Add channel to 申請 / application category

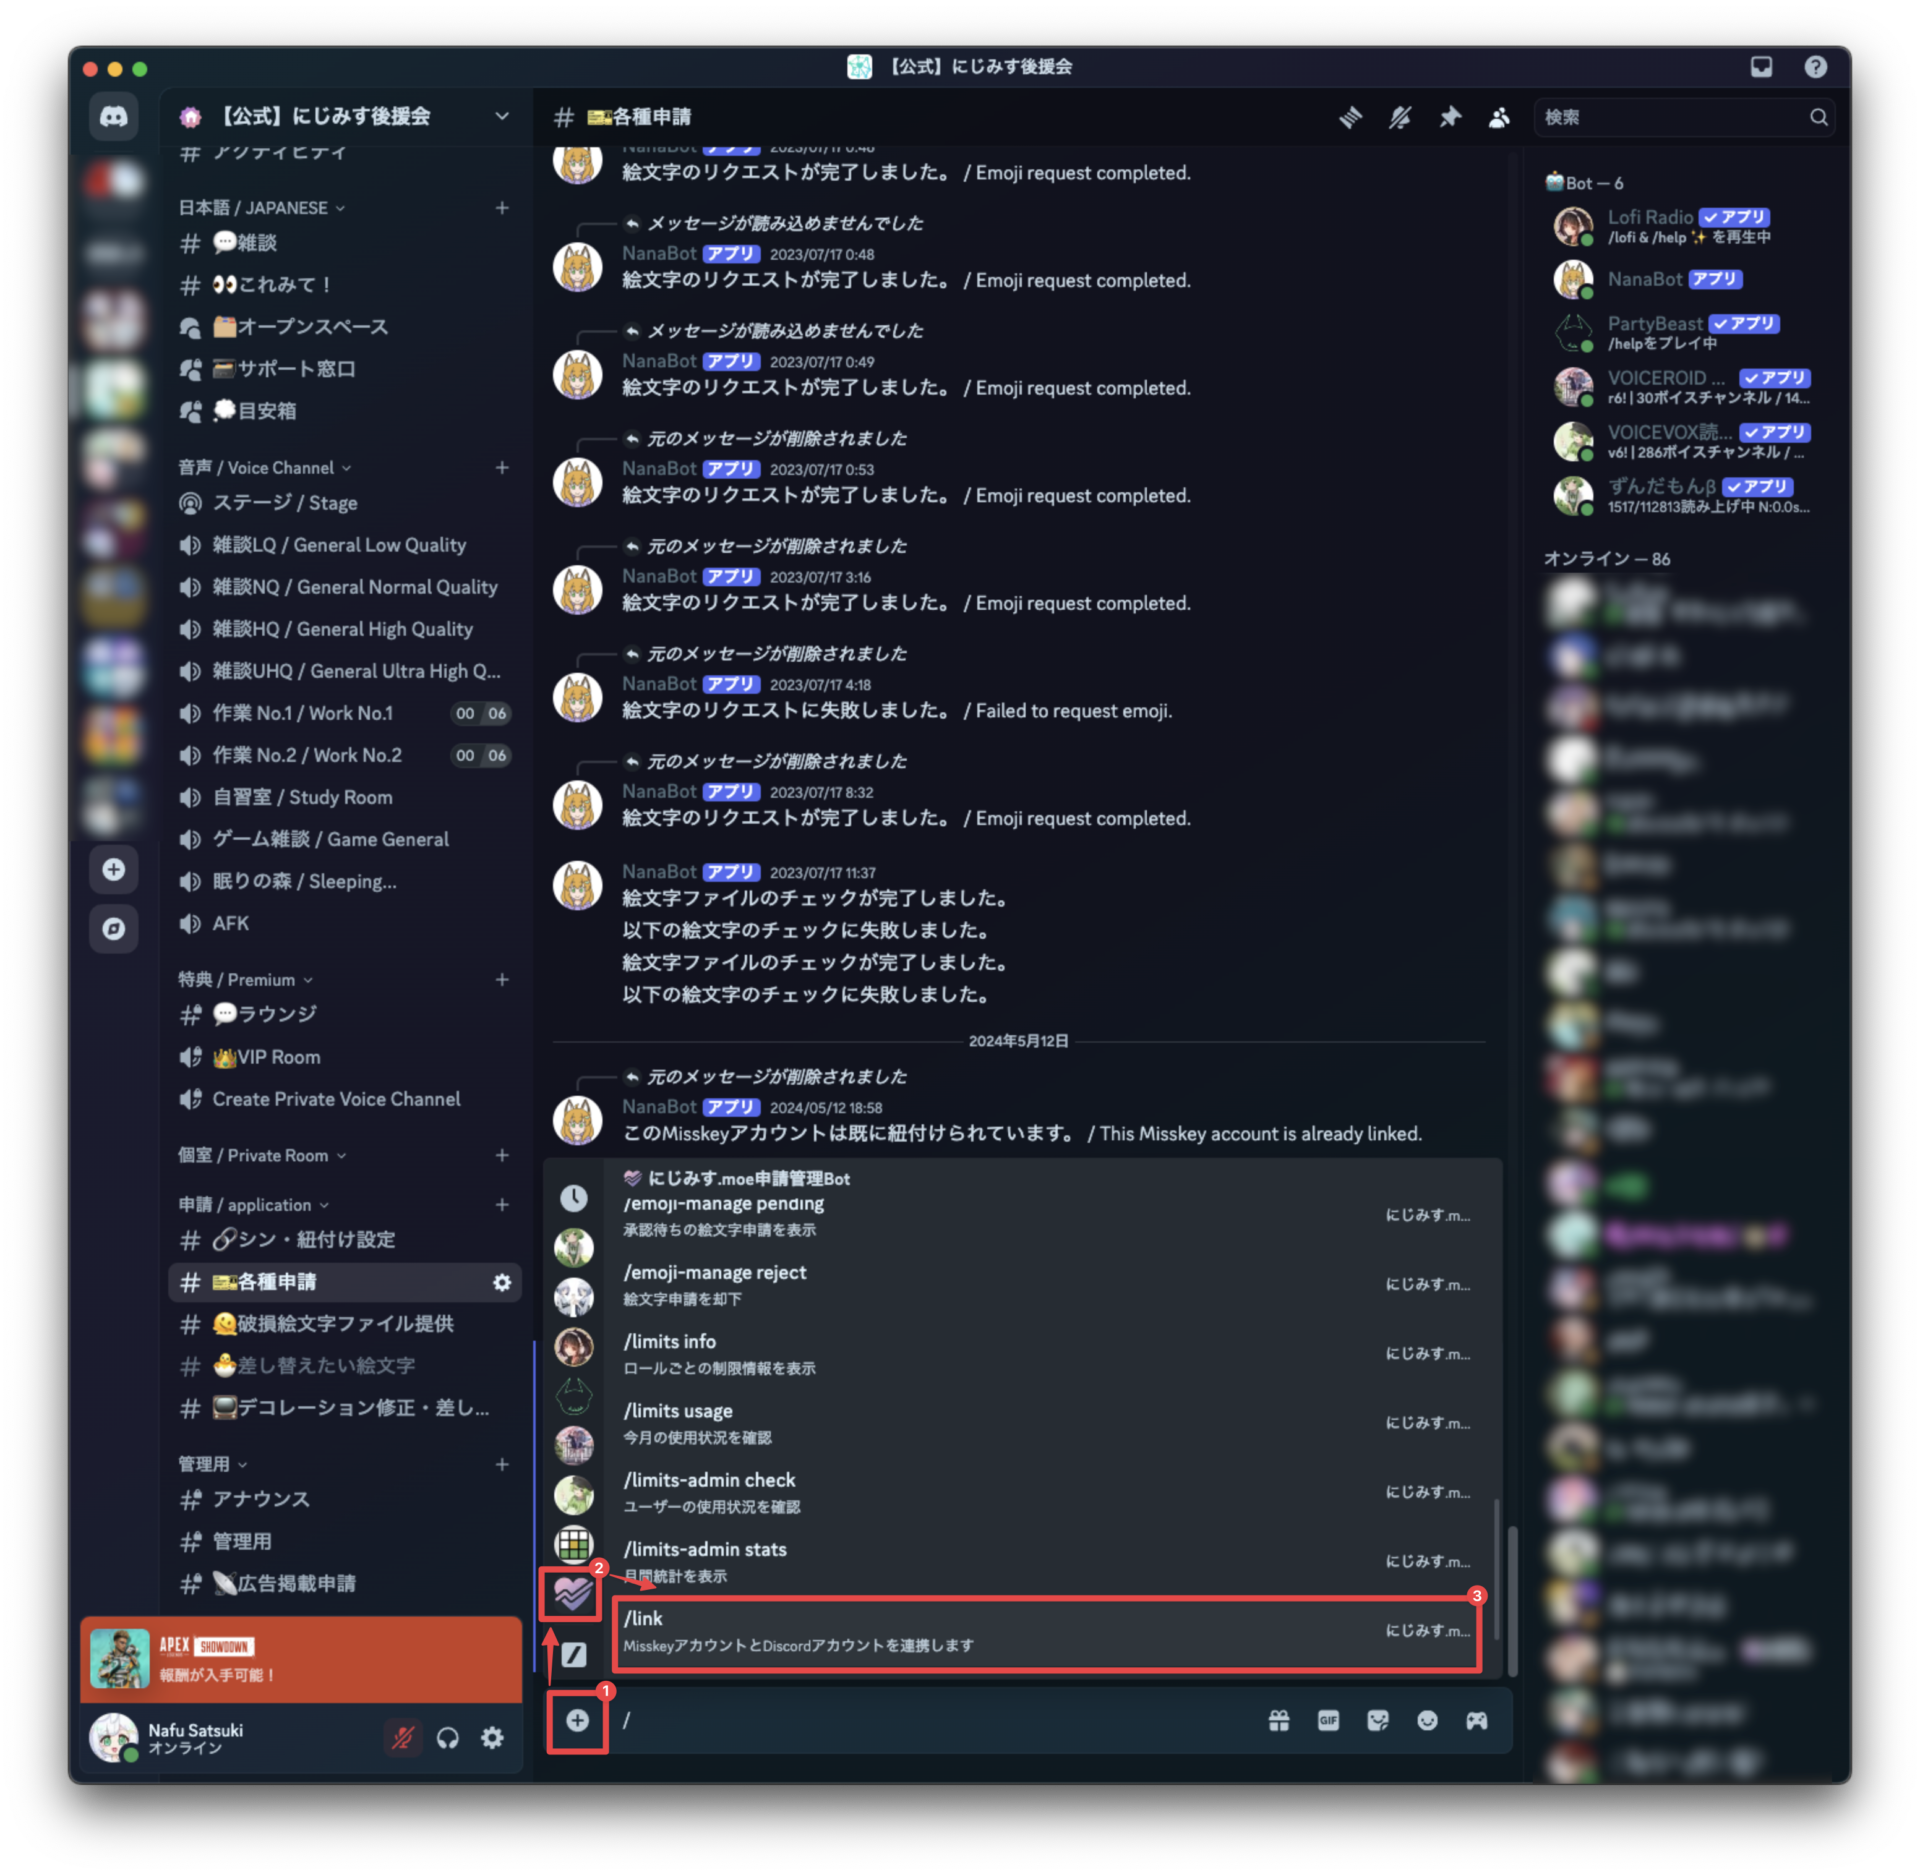point(502,1205)
